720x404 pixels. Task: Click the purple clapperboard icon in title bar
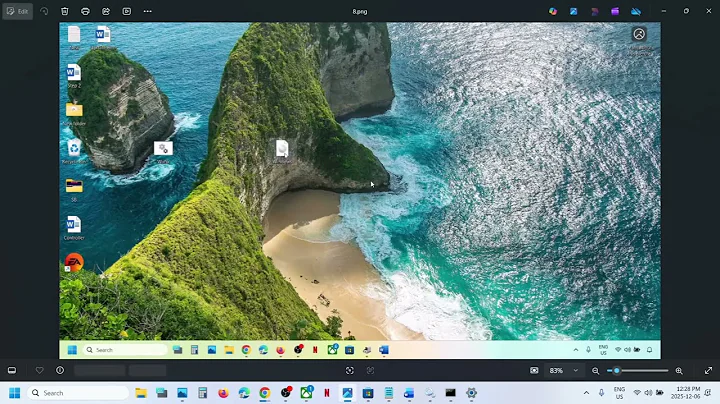point(615,11)
